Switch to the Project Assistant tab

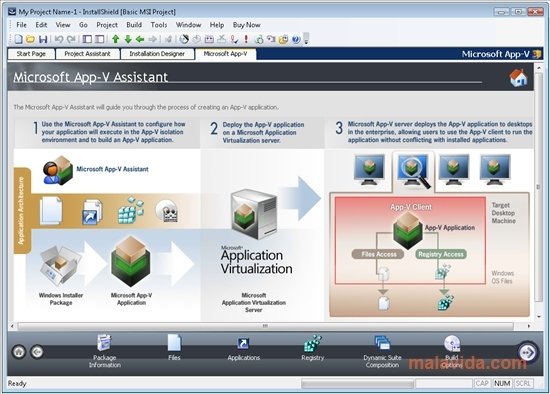tap(87, 54)
